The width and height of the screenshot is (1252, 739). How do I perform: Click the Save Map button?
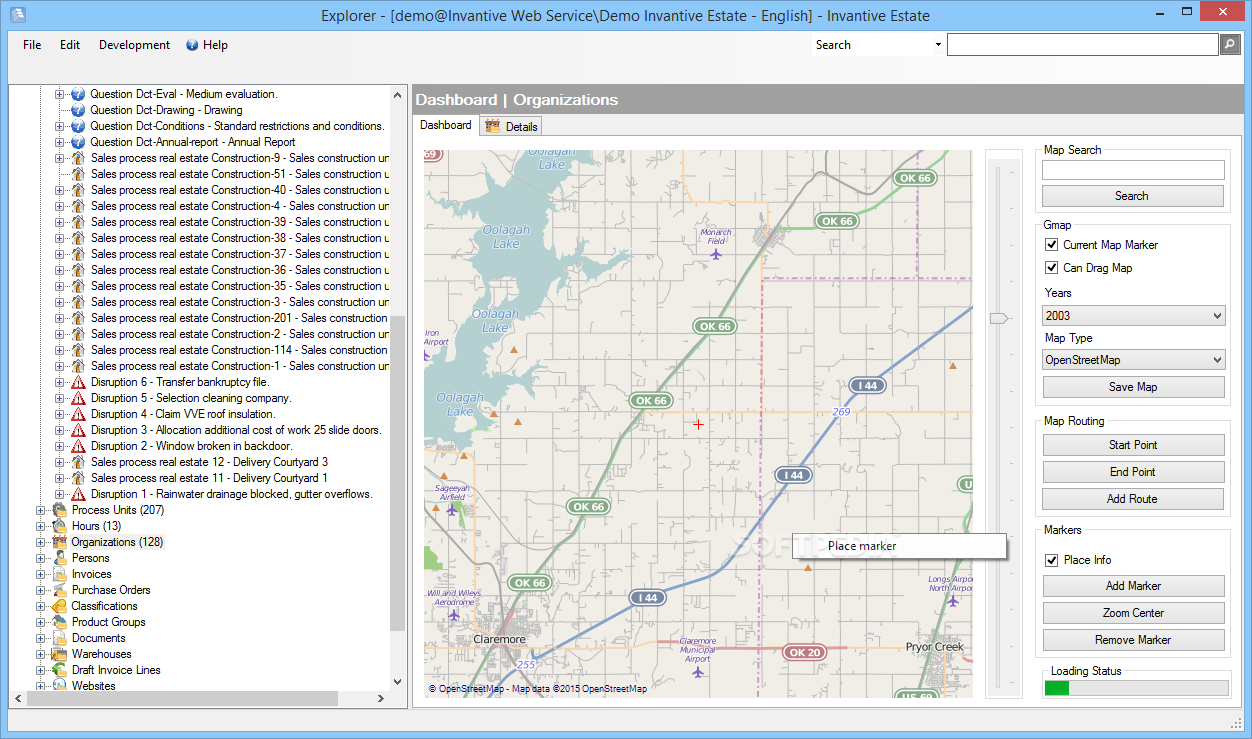(x=1133, y=387)
